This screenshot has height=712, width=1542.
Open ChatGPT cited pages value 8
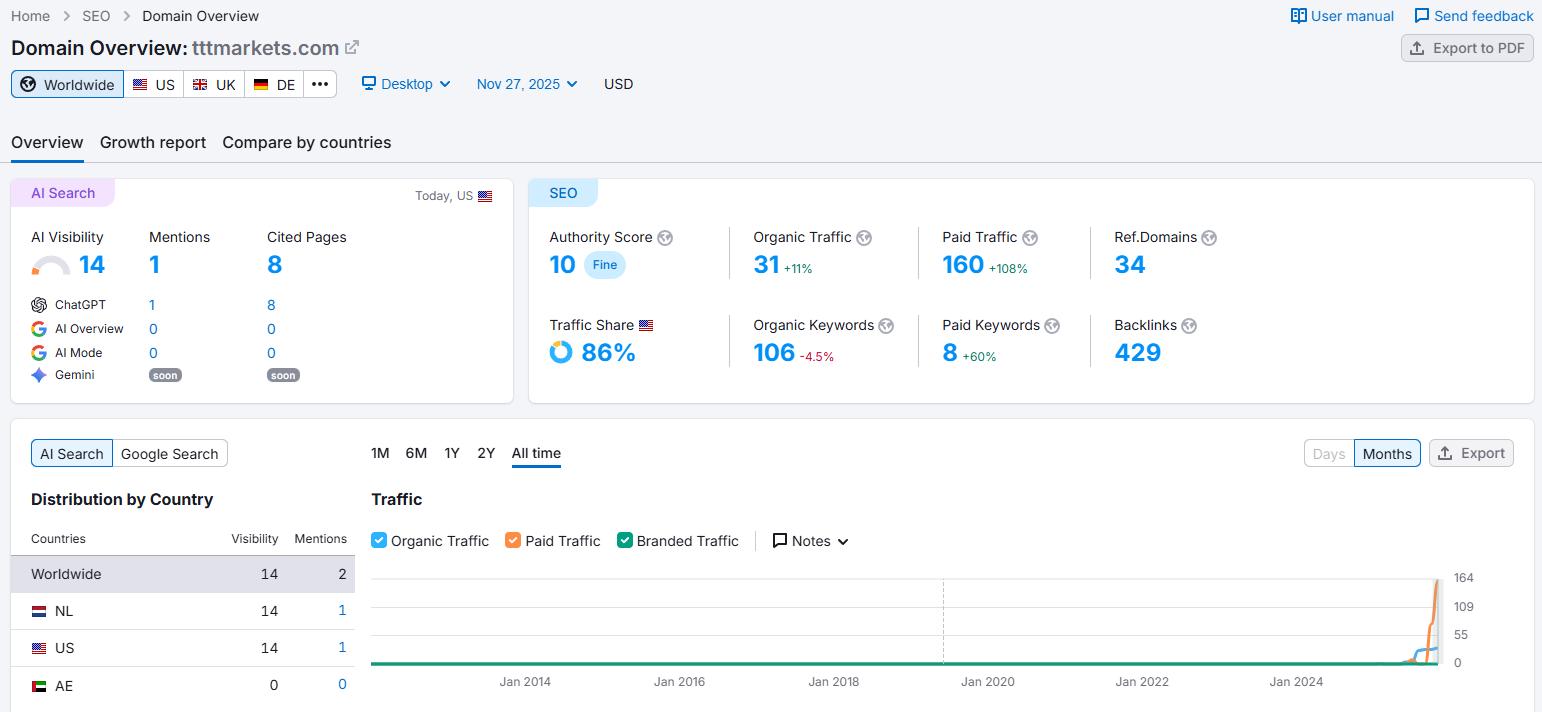(x=271, y=305)
